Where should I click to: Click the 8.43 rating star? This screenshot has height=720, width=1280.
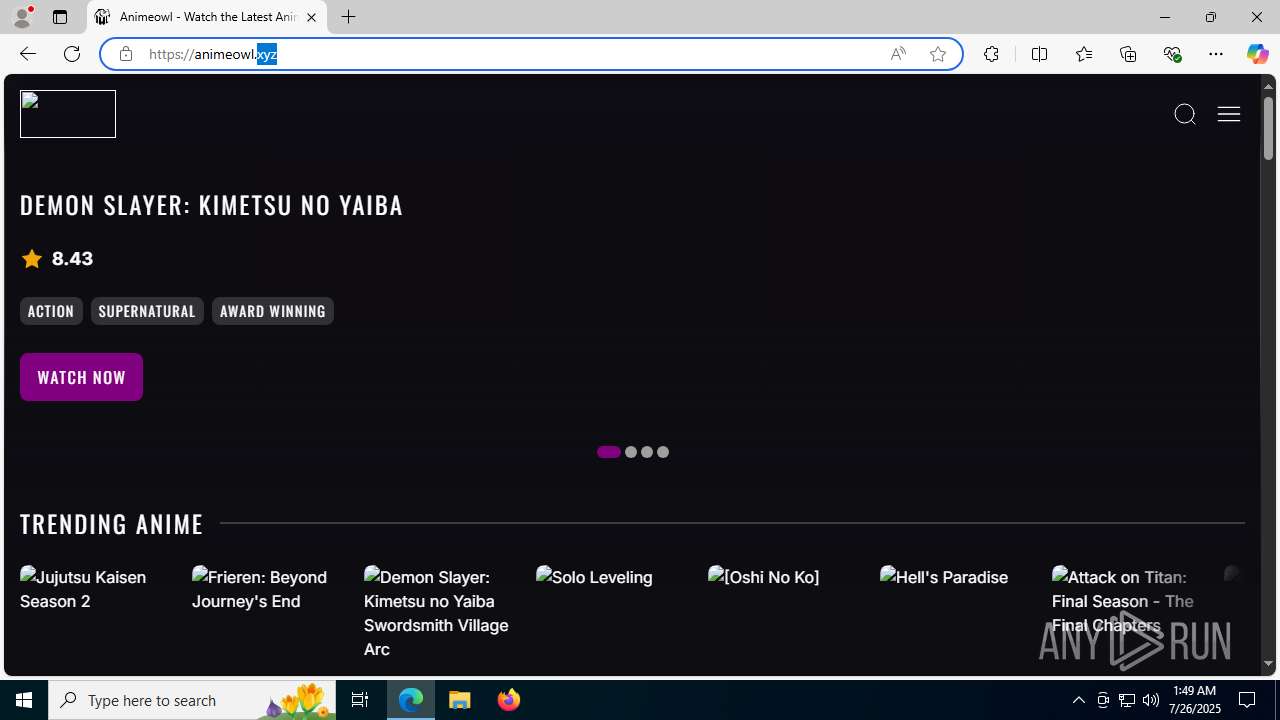[x=32, y=259]
